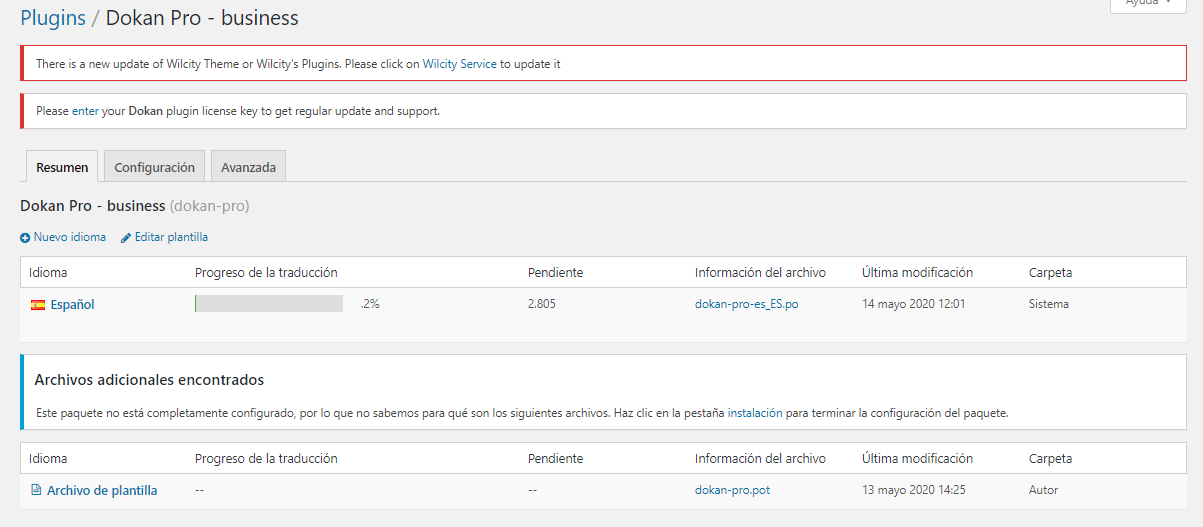1203x527 pixels.
Task: Click the .2% progress value
Action: [370, 304]
